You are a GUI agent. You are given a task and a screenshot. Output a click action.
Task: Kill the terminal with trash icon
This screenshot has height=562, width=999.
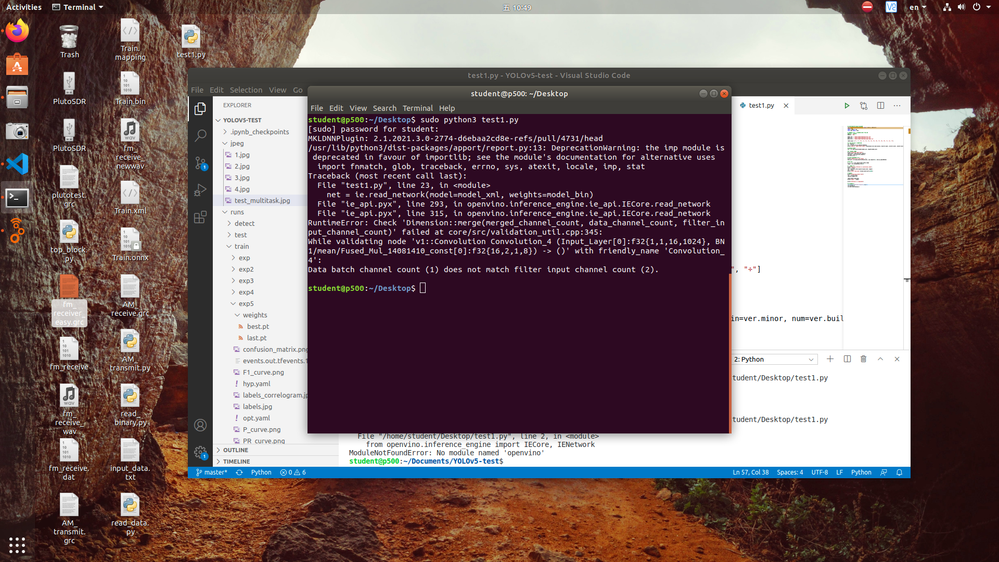point(863,359)
